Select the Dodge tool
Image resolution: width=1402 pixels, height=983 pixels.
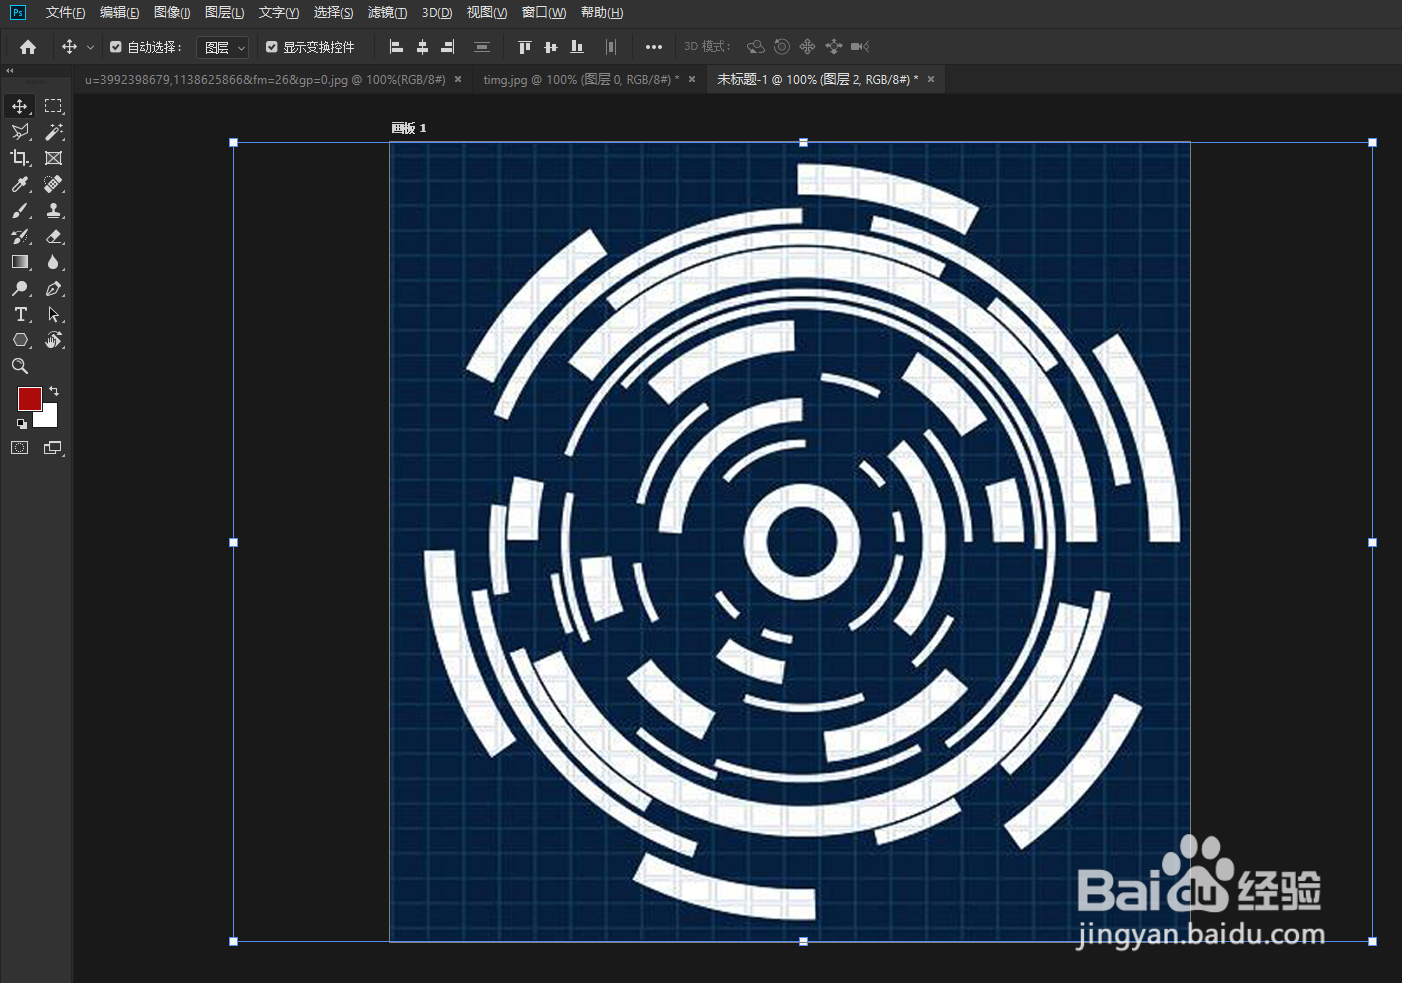point(20,288)
